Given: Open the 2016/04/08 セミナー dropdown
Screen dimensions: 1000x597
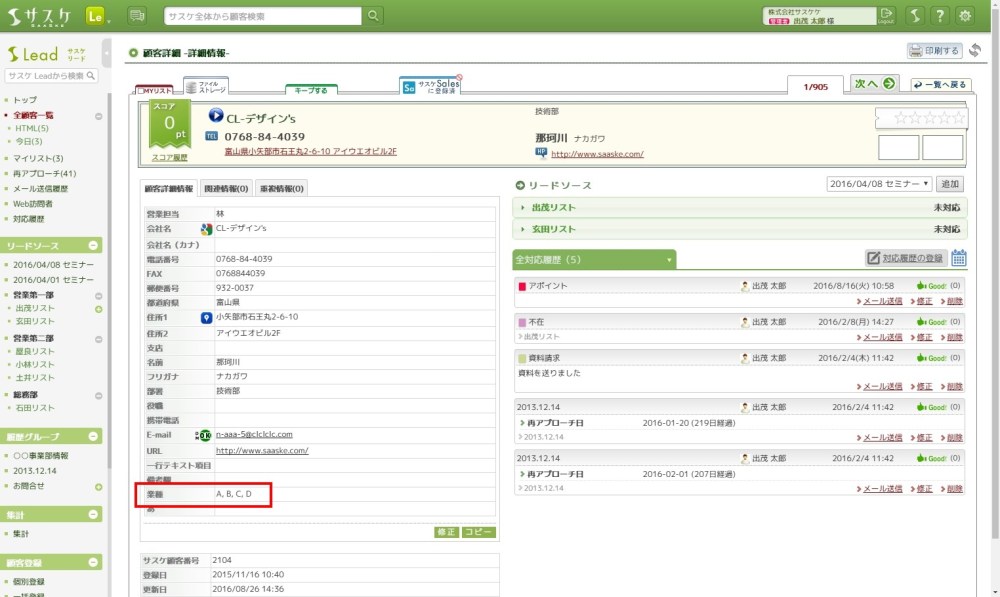Looking at the screenshot, I should (x=879, y=184).
